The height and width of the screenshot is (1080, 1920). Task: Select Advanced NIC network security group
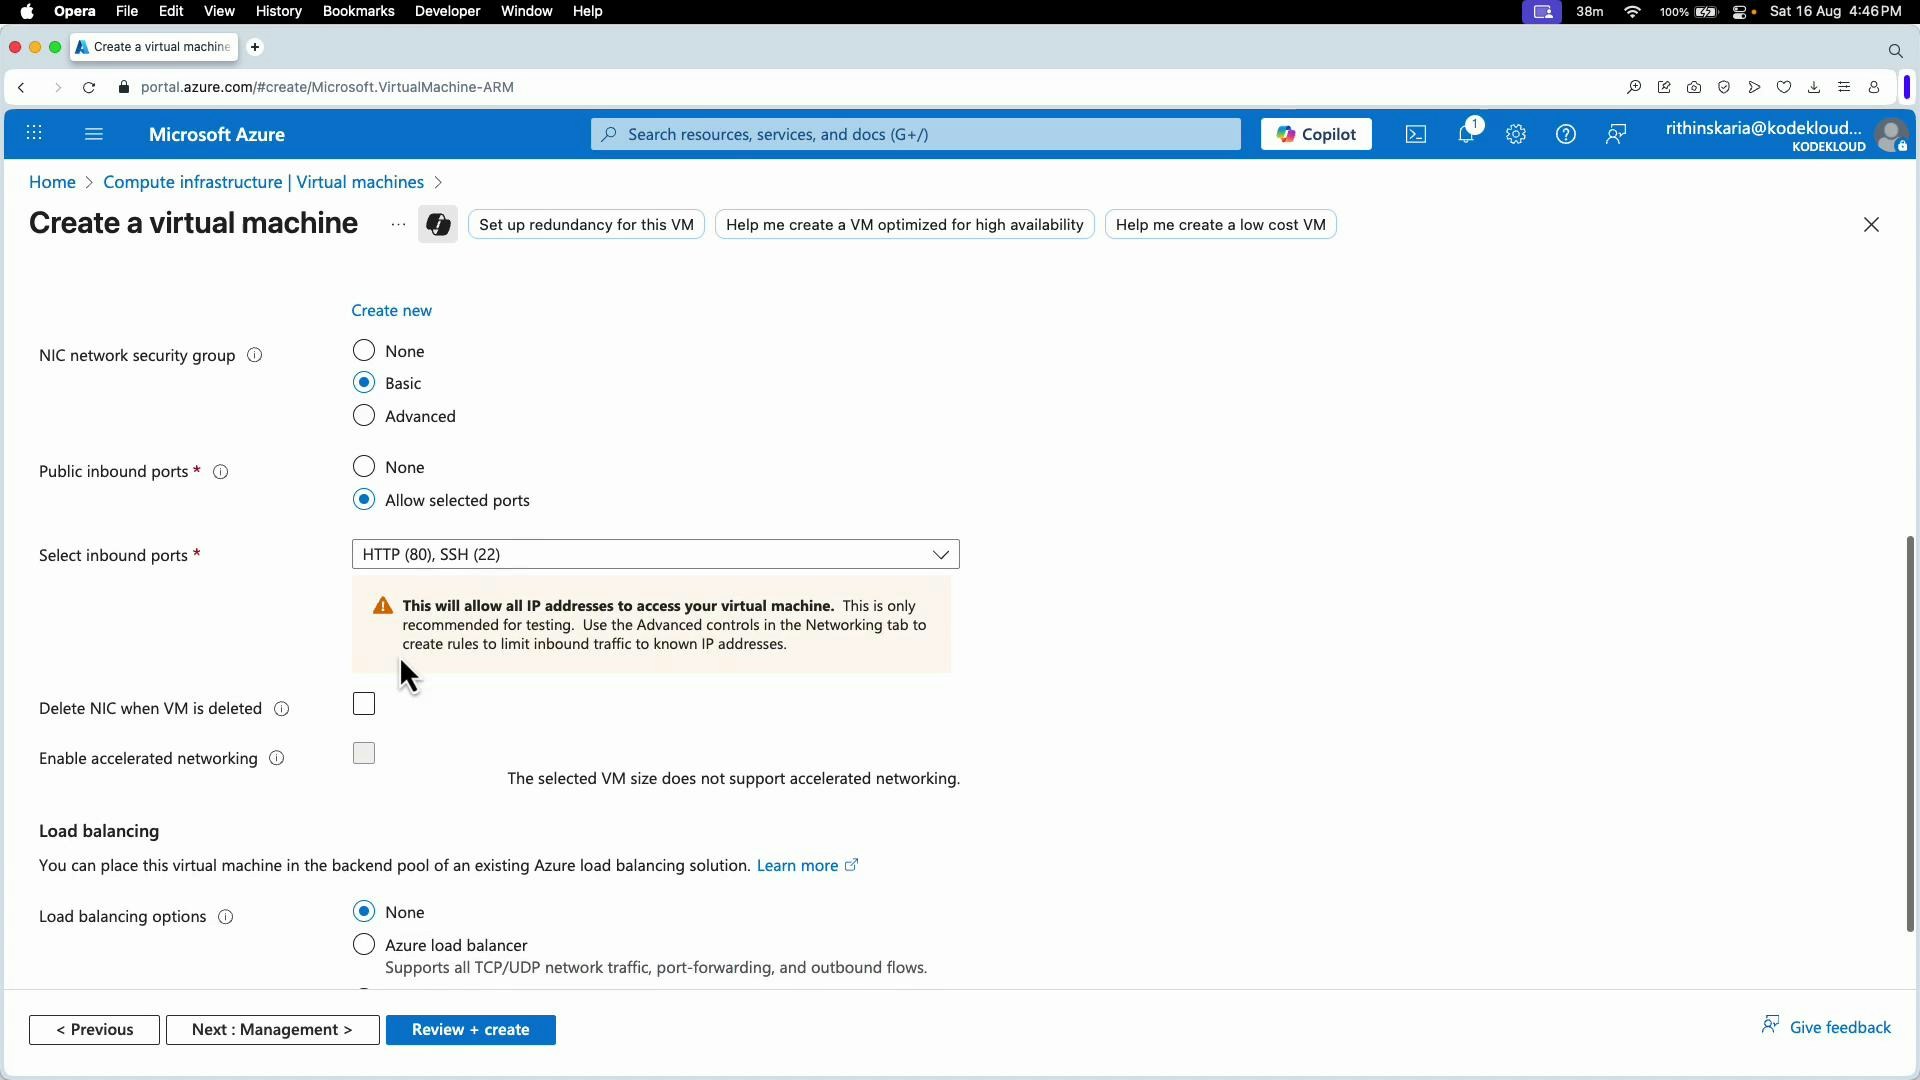pos(364,415)
